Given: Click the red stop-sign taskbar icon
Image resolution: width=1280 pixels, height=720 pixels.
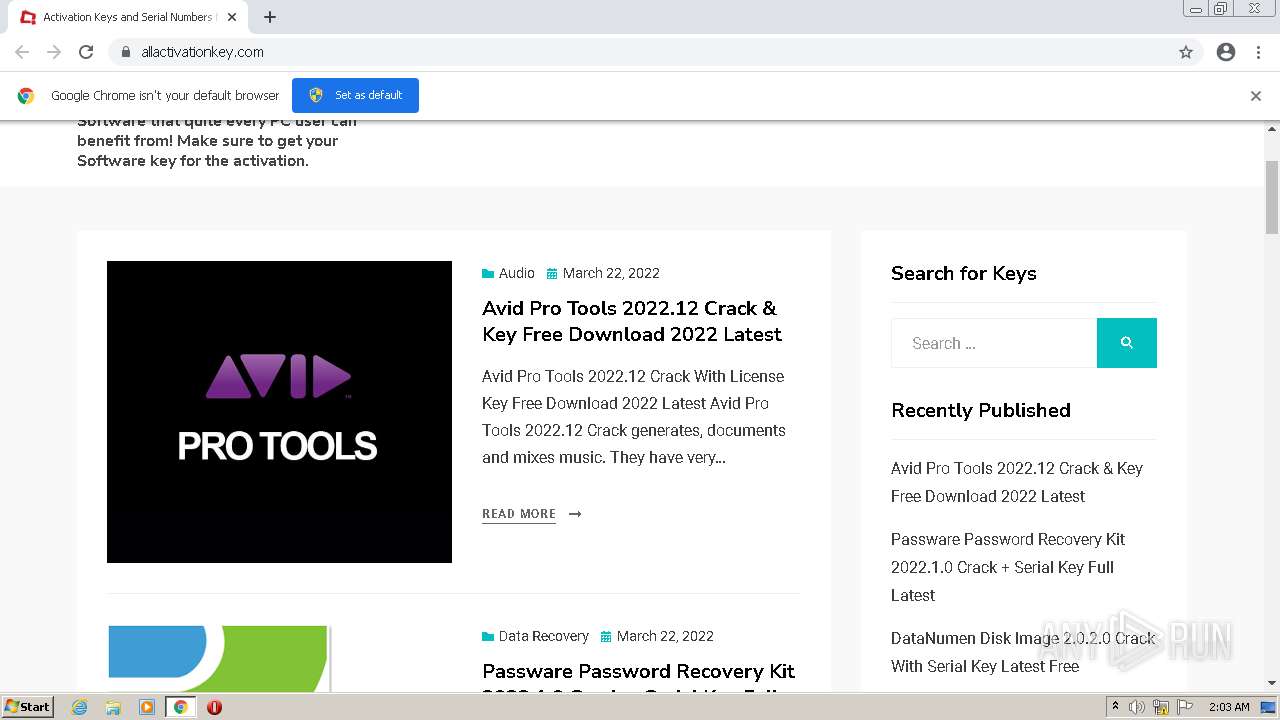Looking at the screenshot, I should coord(214,707).
